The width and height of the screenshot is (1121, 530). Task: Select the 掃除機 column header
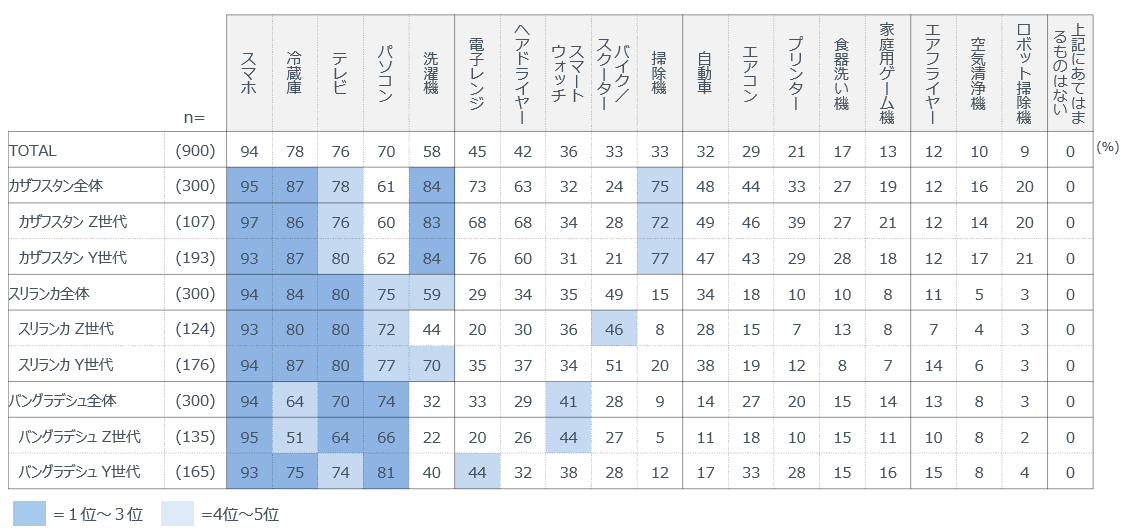coord(659,73)
